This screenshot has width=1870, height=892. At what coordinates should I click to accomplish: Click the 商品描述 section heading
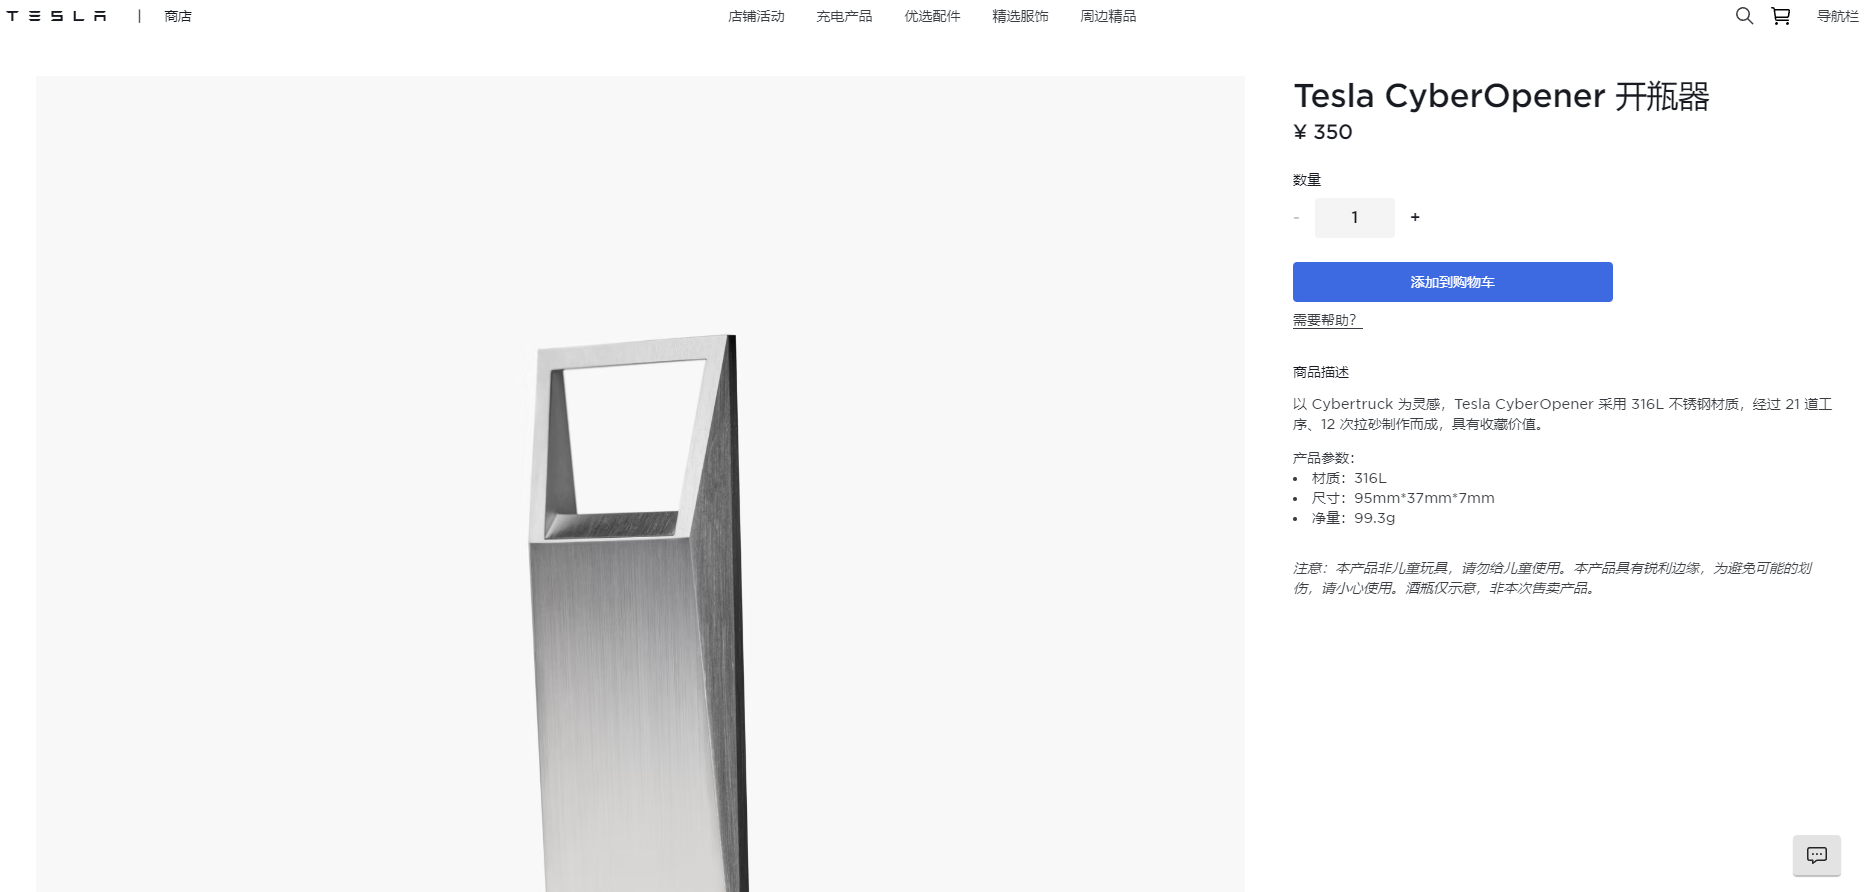(x=1321, y=372)
